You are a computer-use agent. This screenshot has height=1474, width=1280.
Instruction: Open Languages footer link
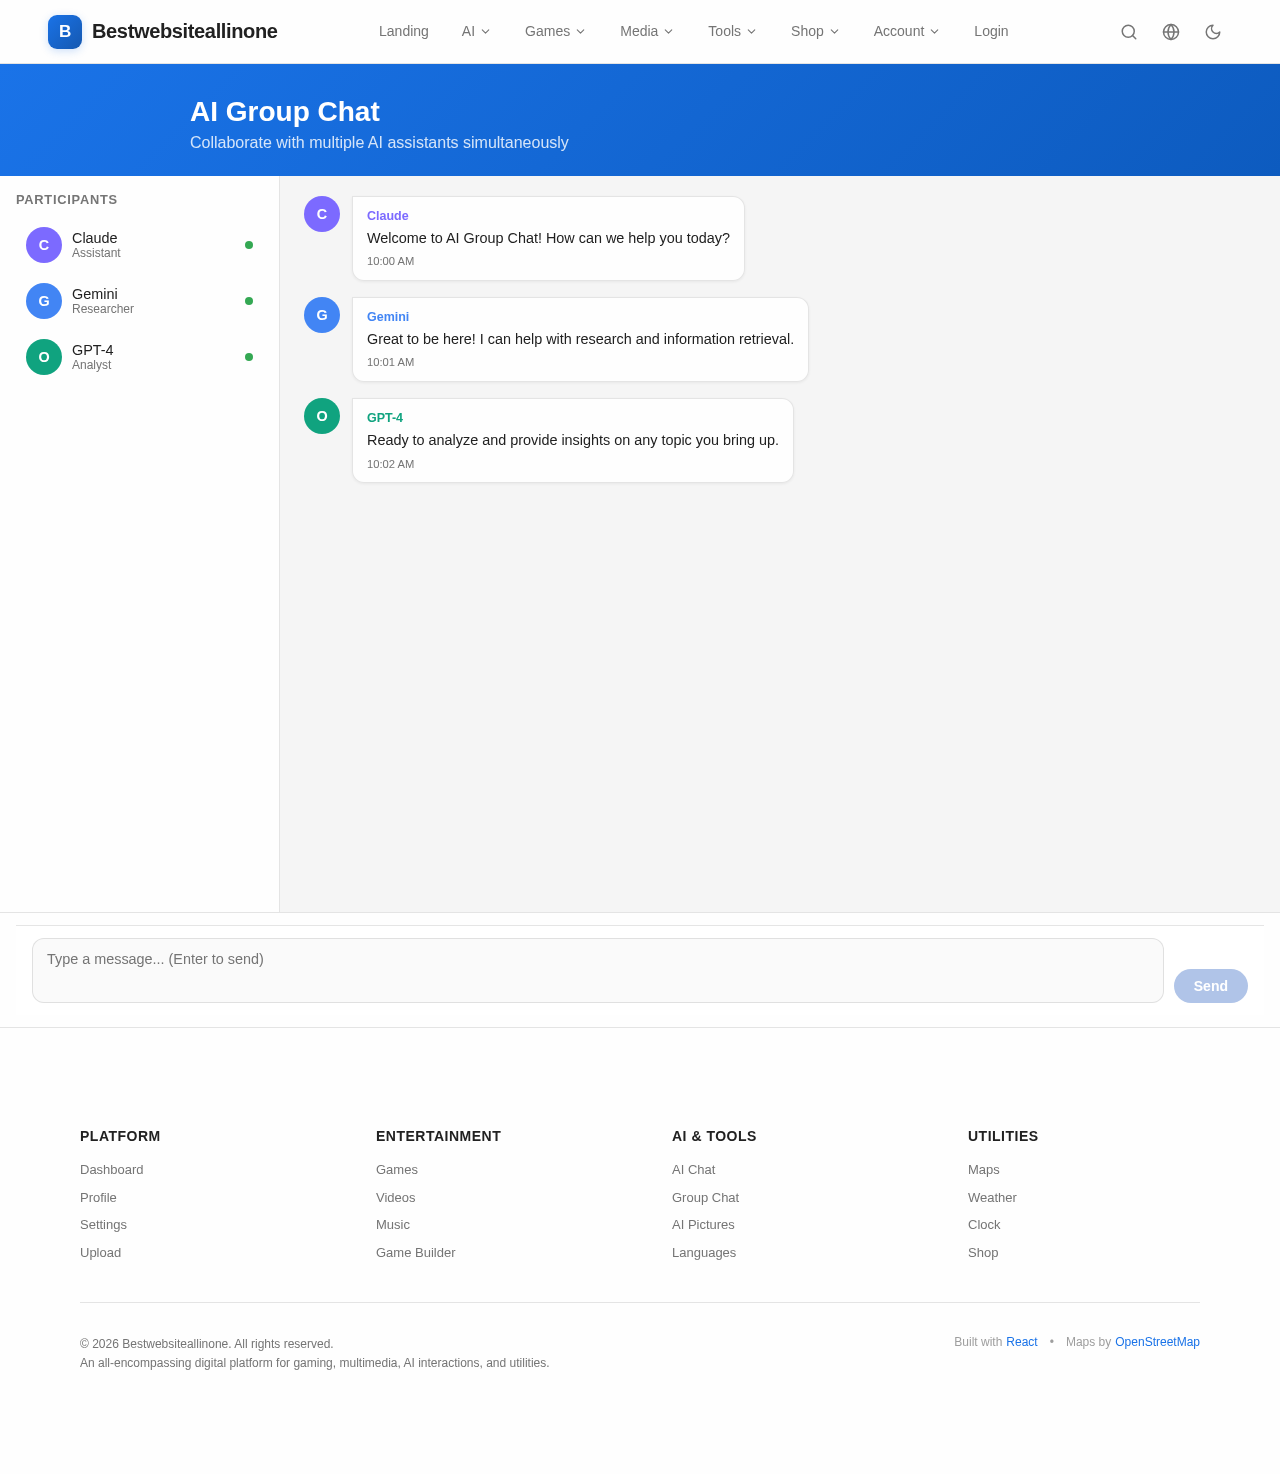pos(704,1253)
